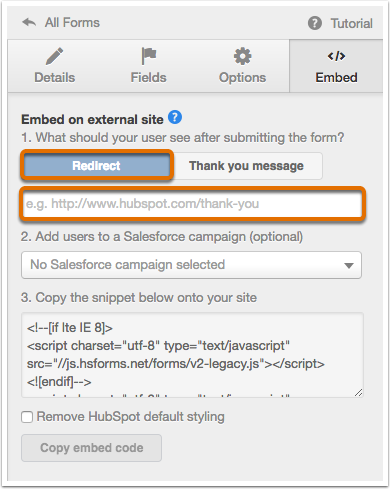
Task: Open the Details tab label
Action: click(55, 78)
